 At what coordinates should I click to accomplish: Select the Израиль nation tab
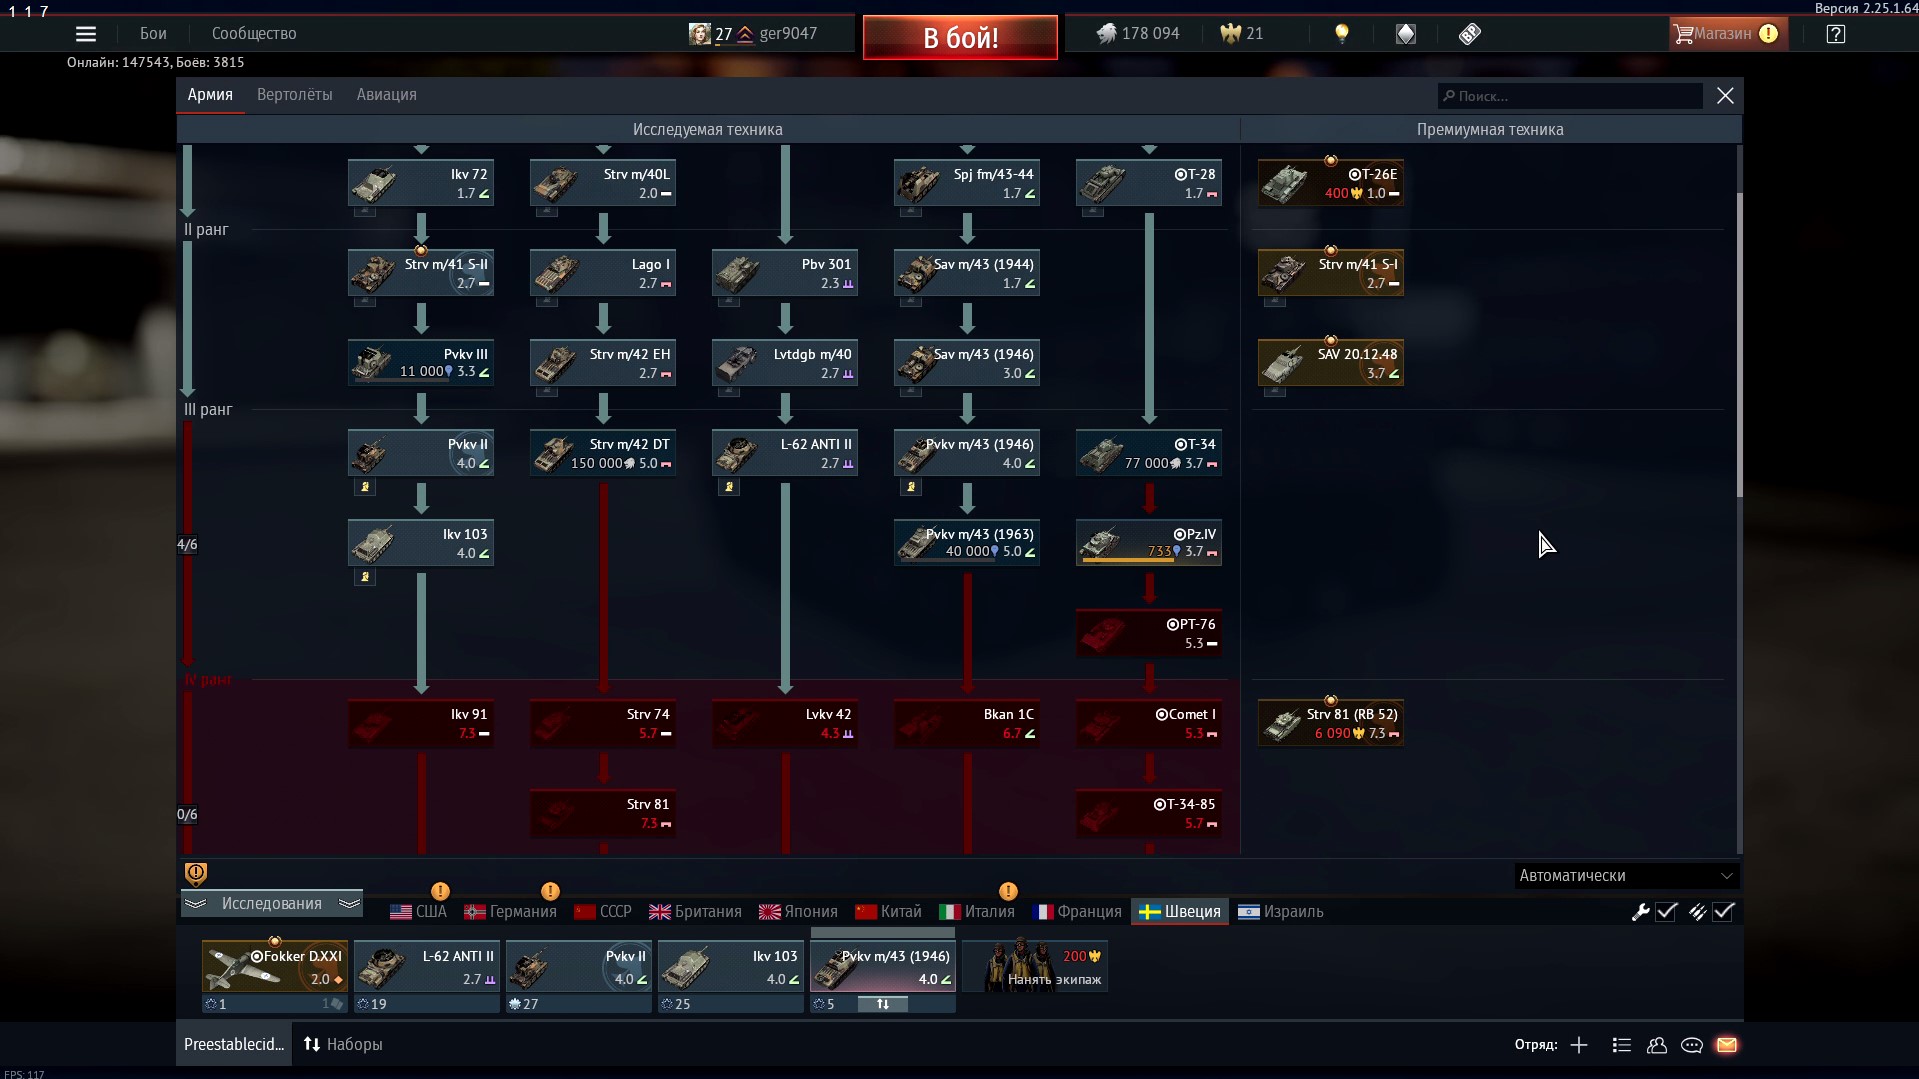tap(1281, 912)
